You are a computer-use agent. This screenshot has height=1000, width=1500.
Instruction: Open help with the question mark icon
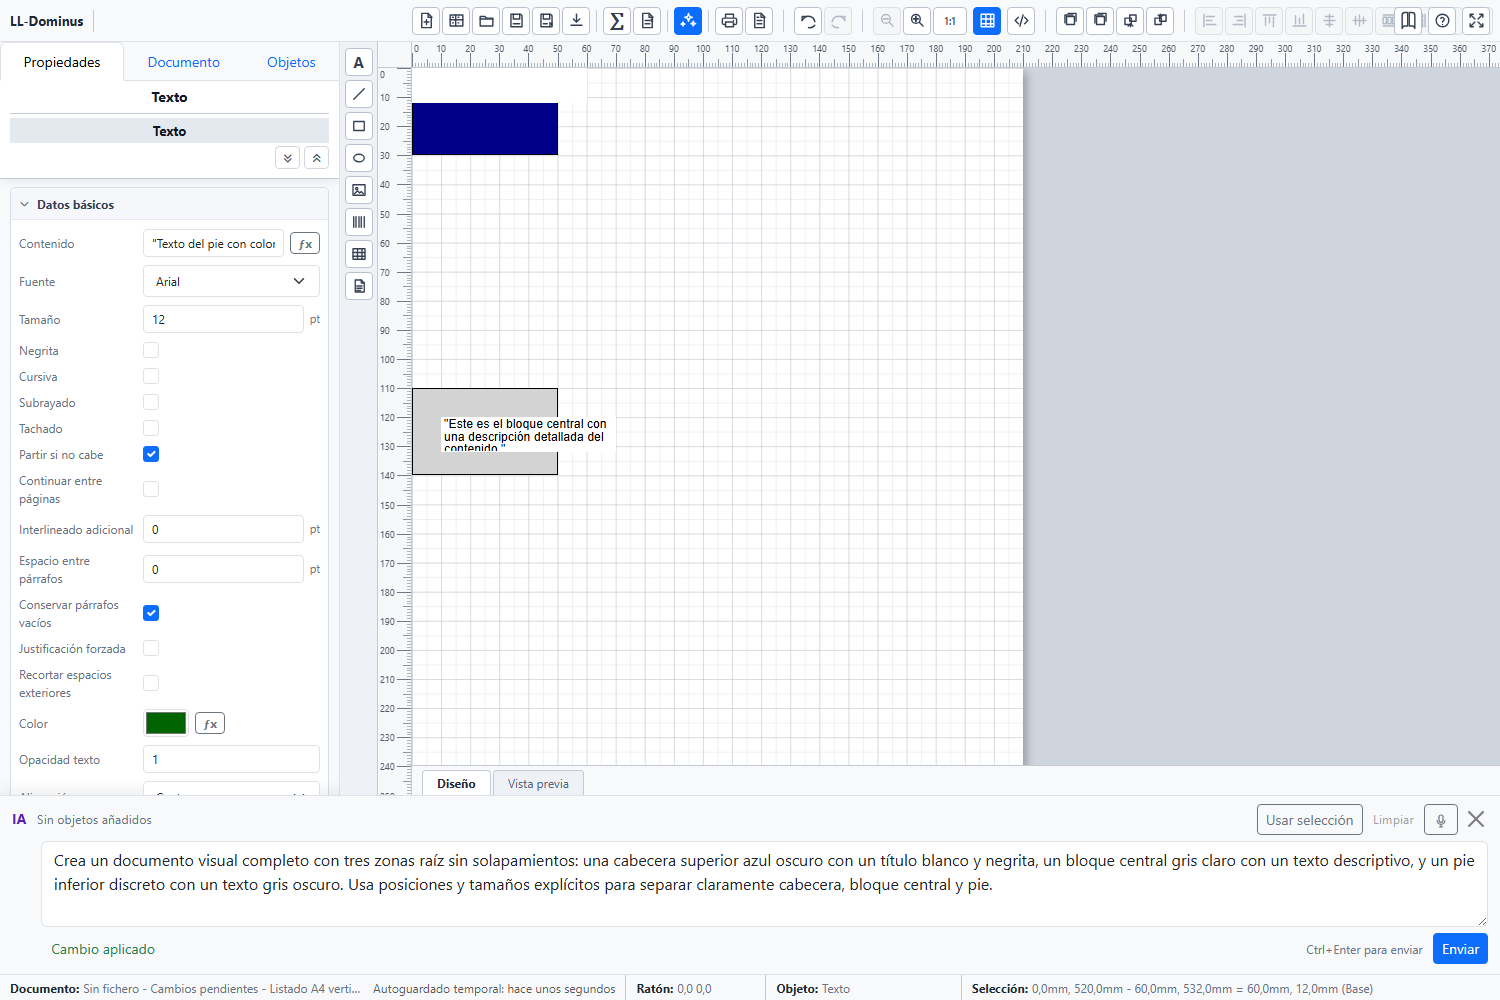click(1442, 20)
